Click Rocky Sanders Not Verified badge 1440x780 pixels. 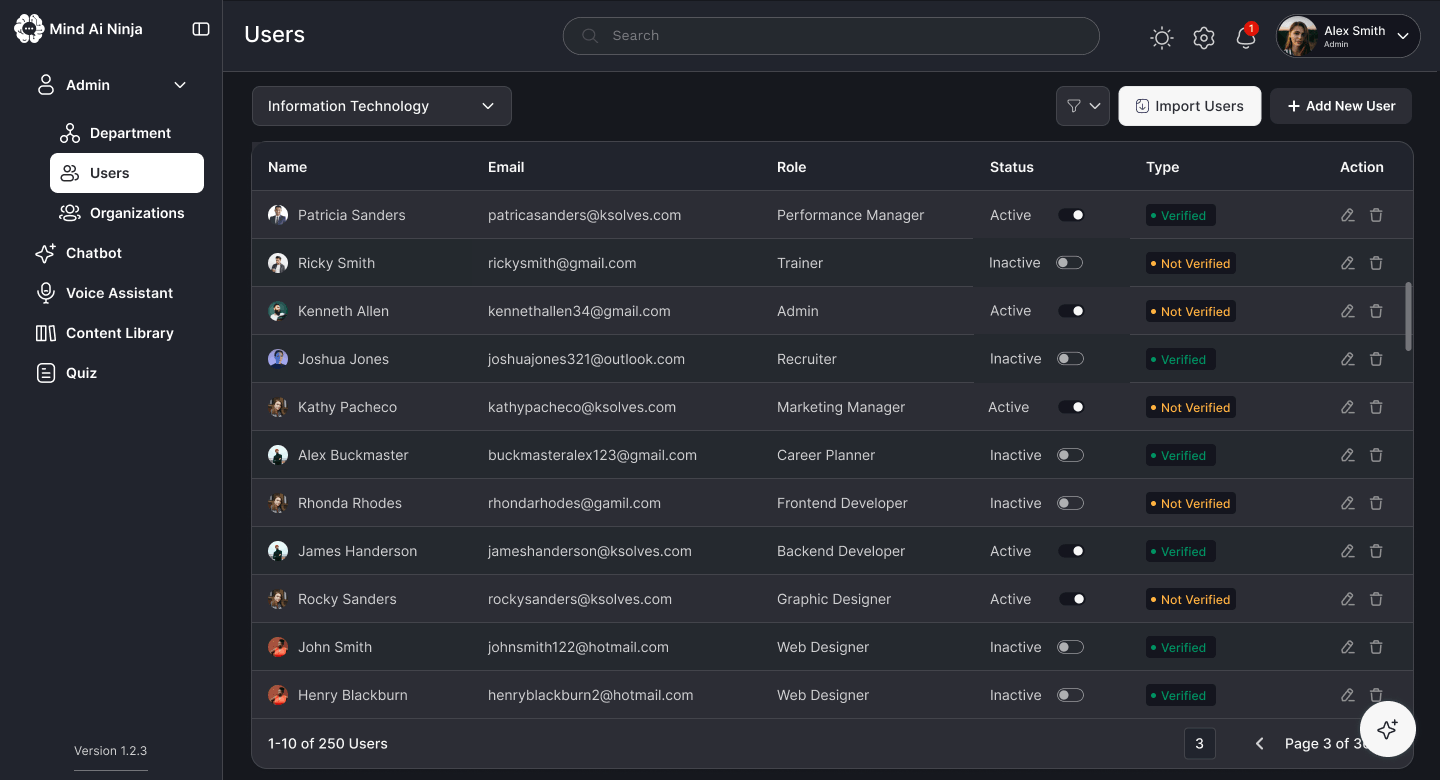pos(1191,599)
